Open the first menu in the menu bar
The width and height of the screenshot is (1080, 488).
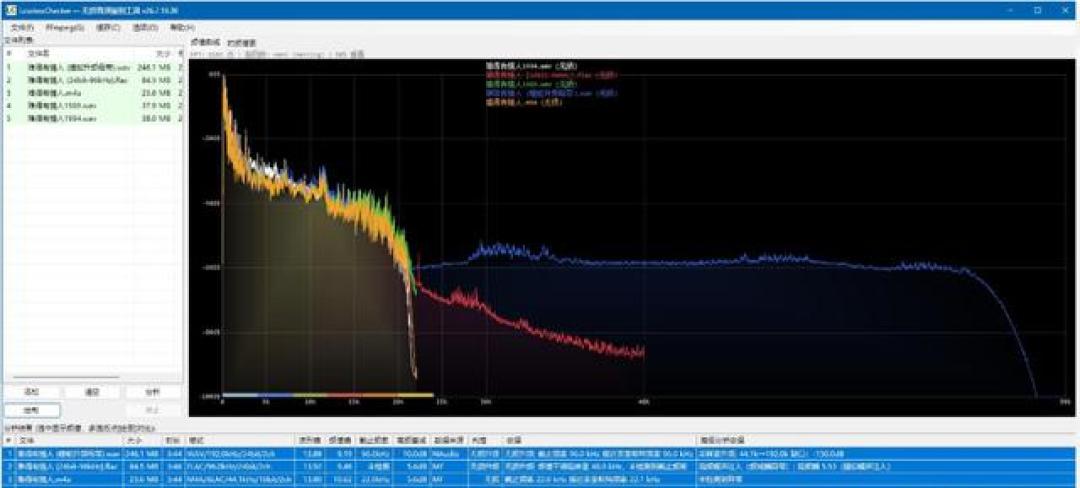(x=22, y=28)
